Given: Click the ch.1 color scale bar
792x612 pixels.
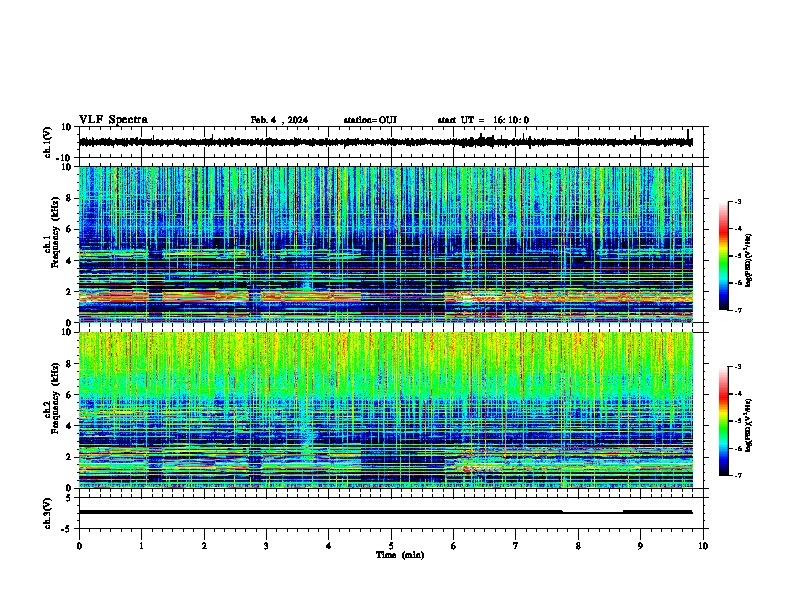Looking at the screenshot, I should pos(724,256).
